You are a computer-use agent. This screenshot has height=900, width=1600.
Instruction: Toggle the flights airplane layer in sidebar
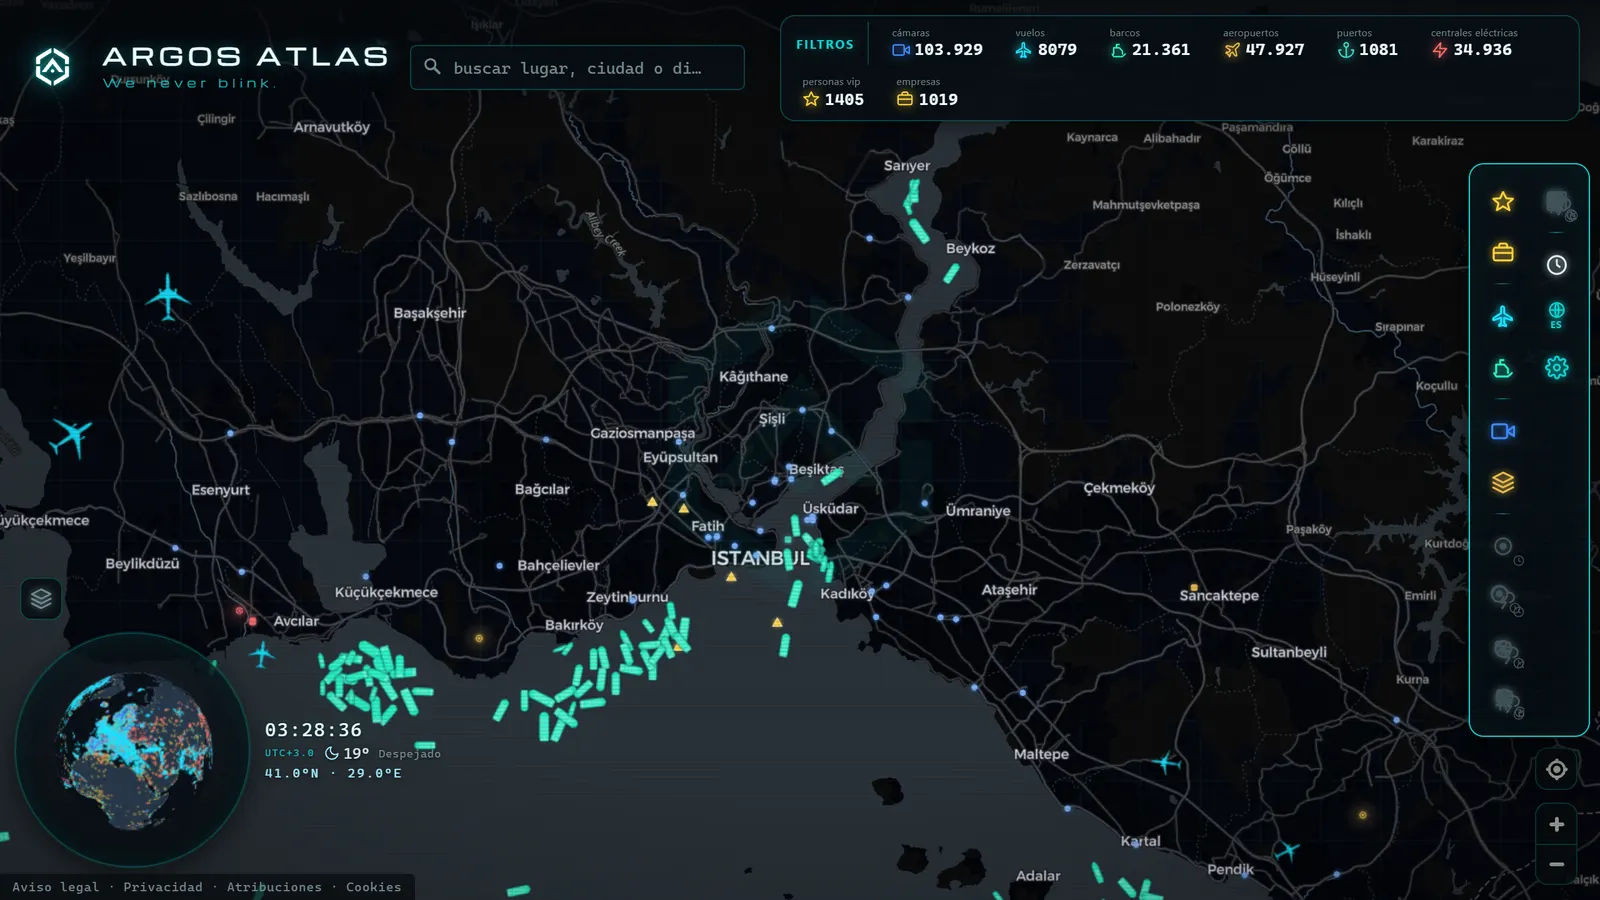tap(1502, 317)
